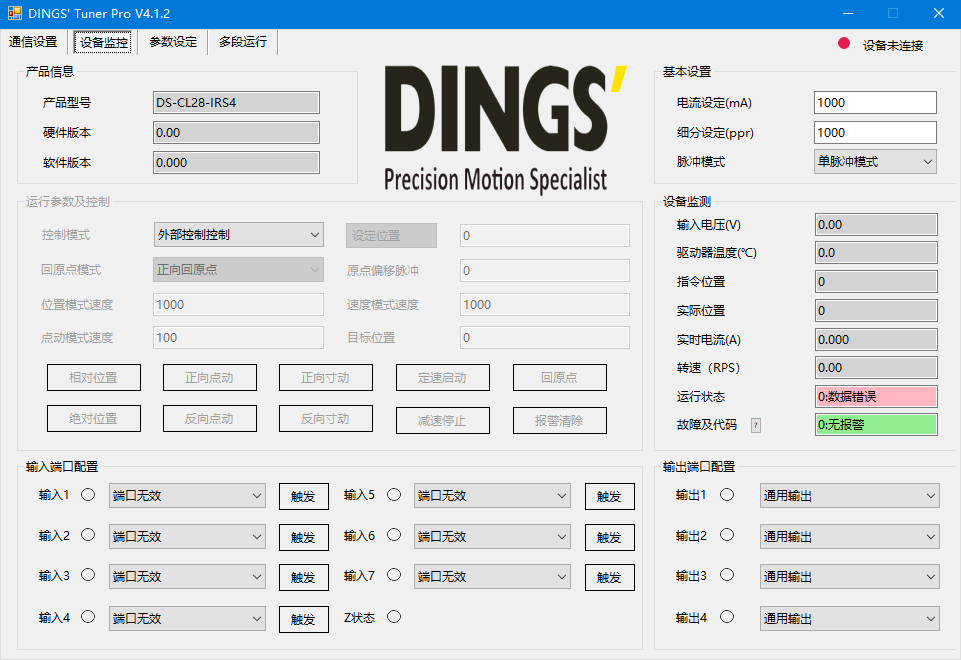
Task: Click the 触发 button for 输入4
Action: pos(303,619)
